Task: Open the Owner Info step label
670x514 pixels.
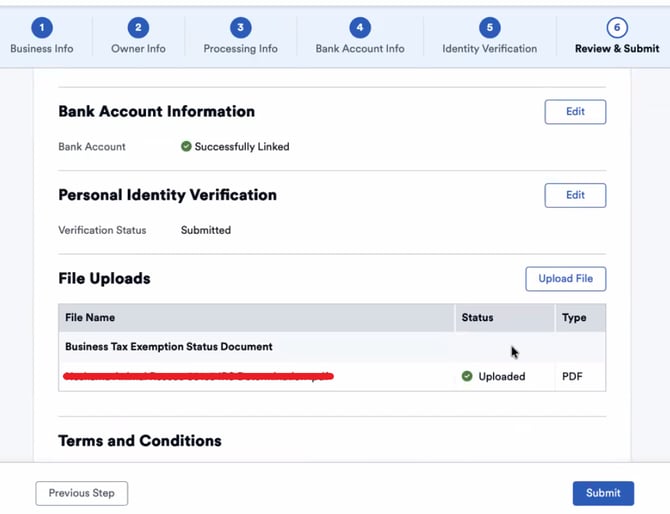Action: tap(138, 49)
